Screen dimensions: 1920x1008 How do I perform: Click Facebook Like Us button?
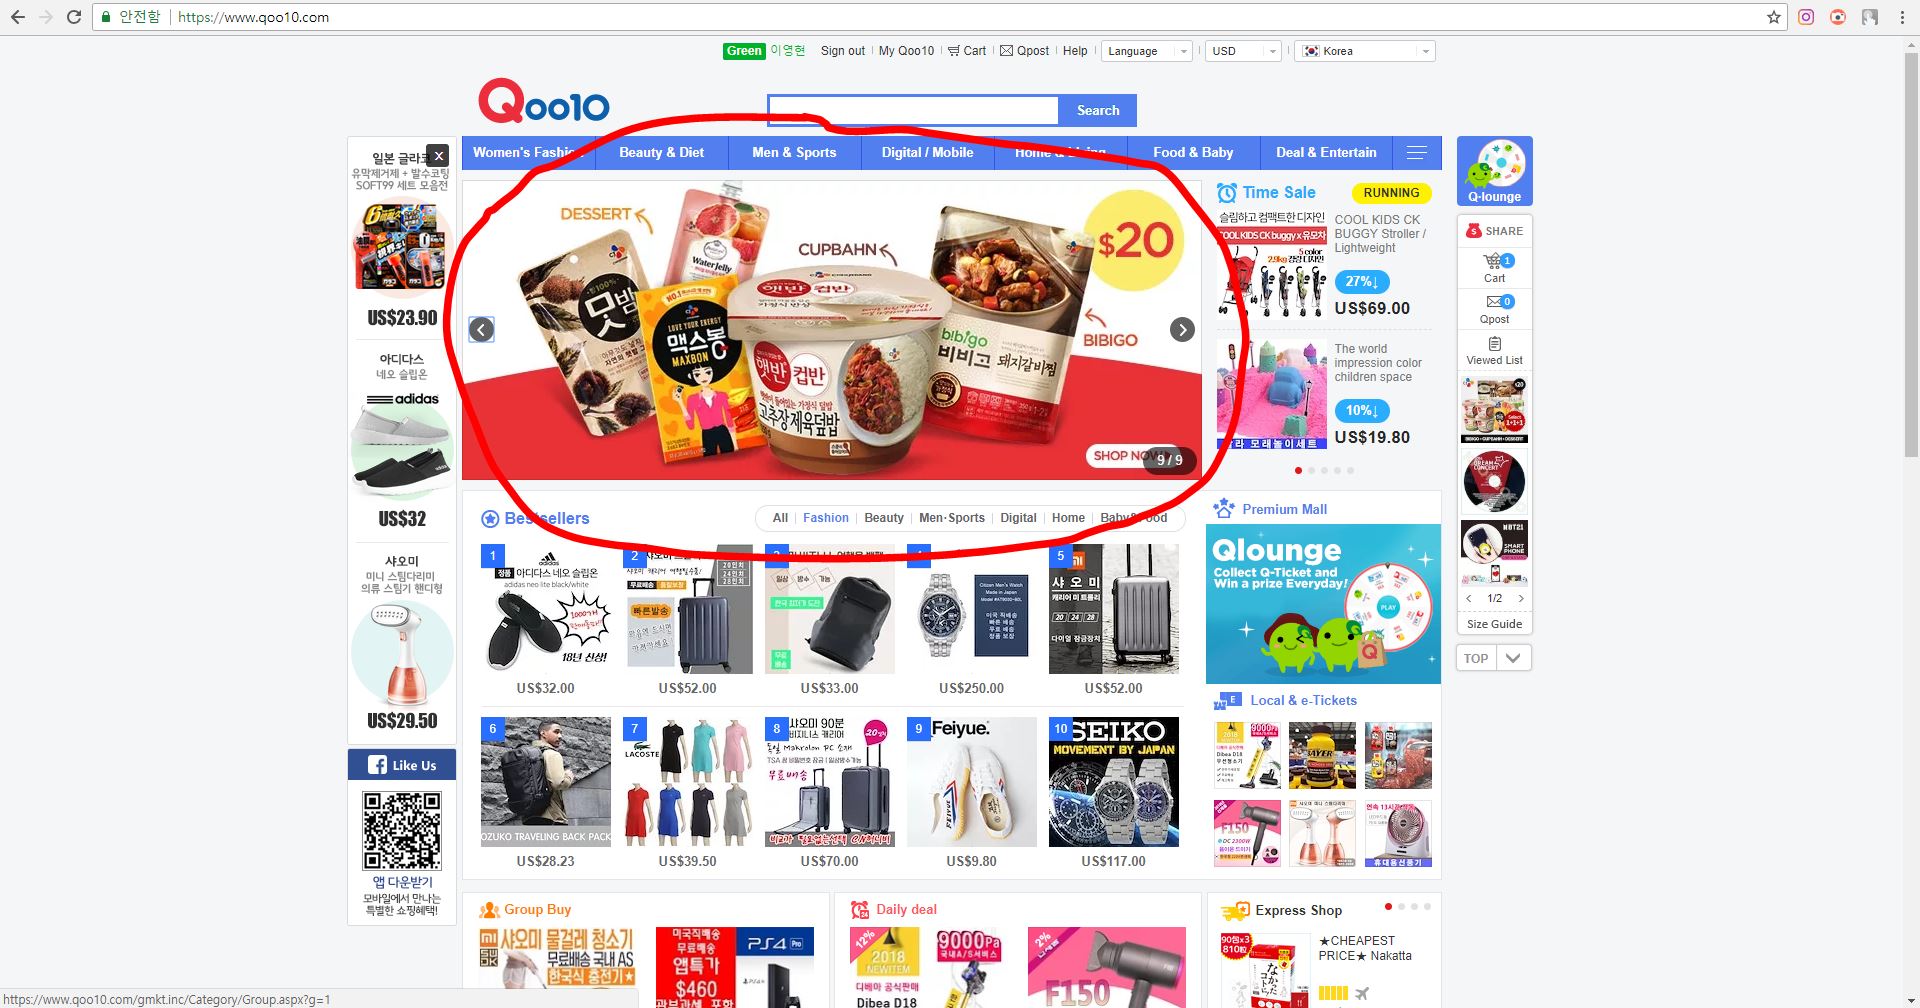tap(402, 765)
